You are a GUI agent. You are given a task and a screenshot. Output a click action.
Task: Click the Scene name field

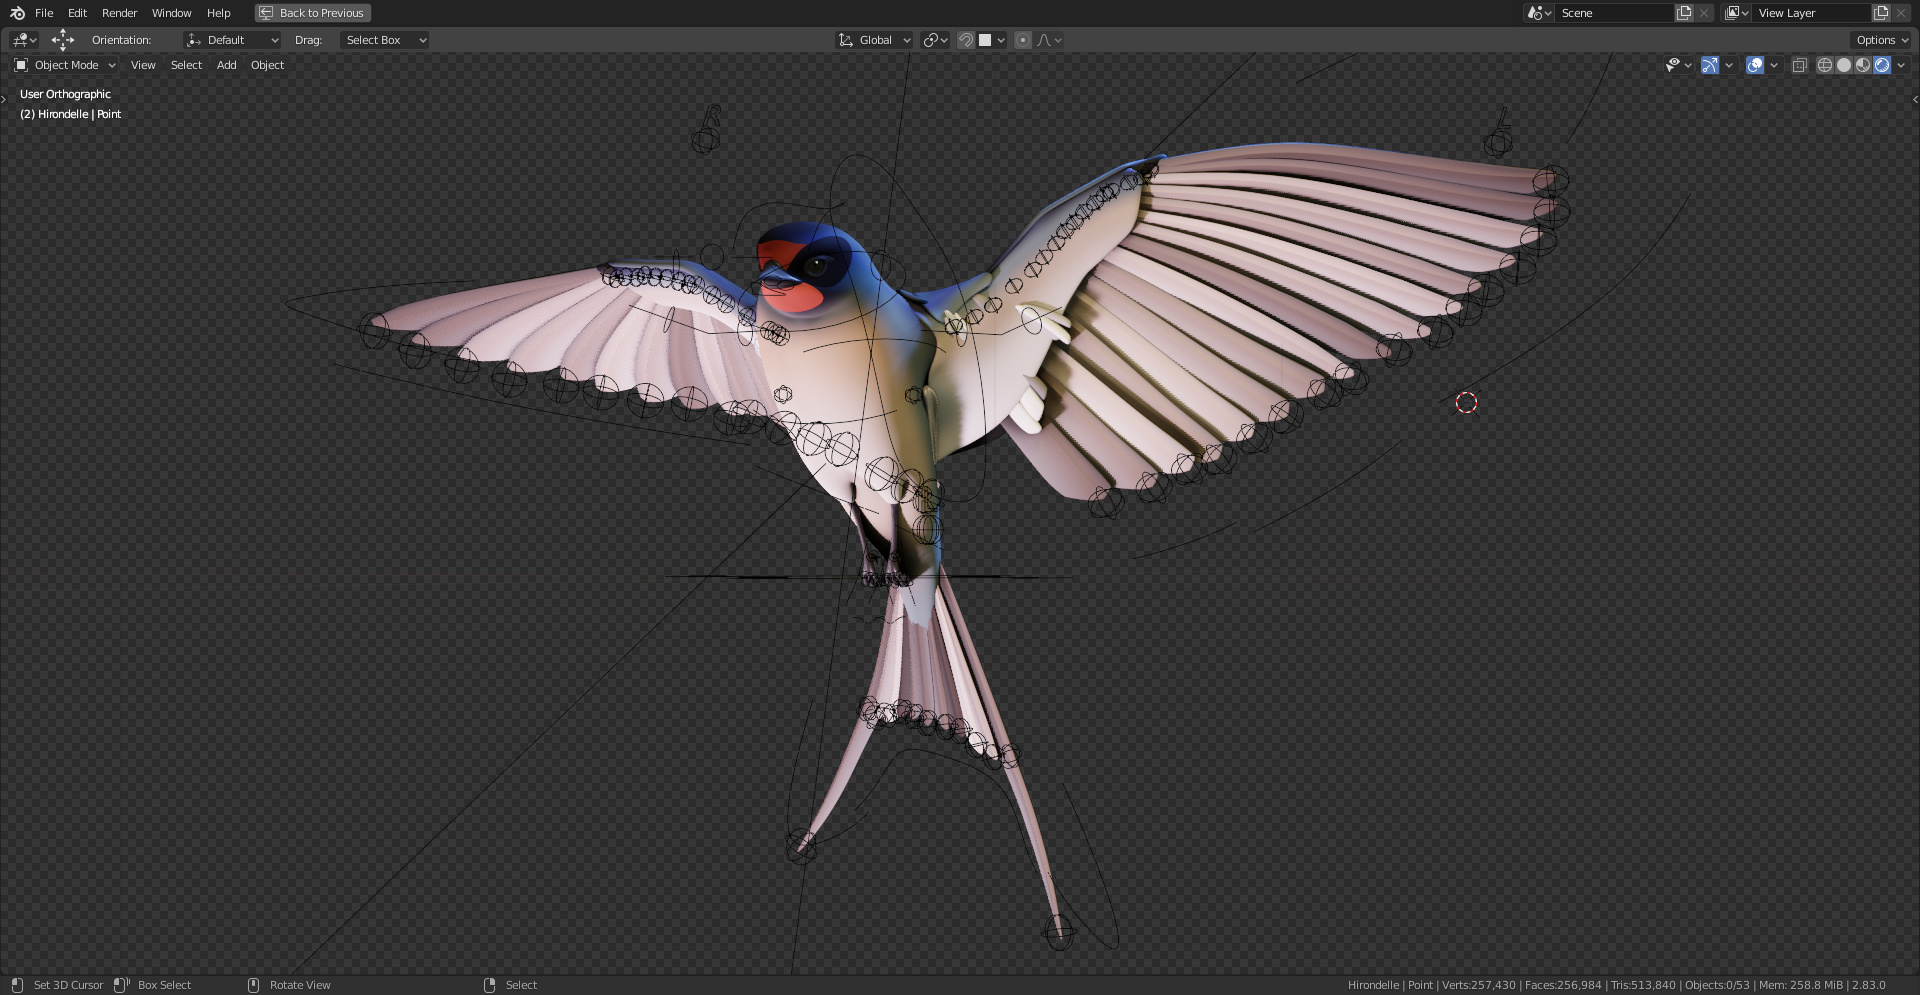coord(1614,13)
